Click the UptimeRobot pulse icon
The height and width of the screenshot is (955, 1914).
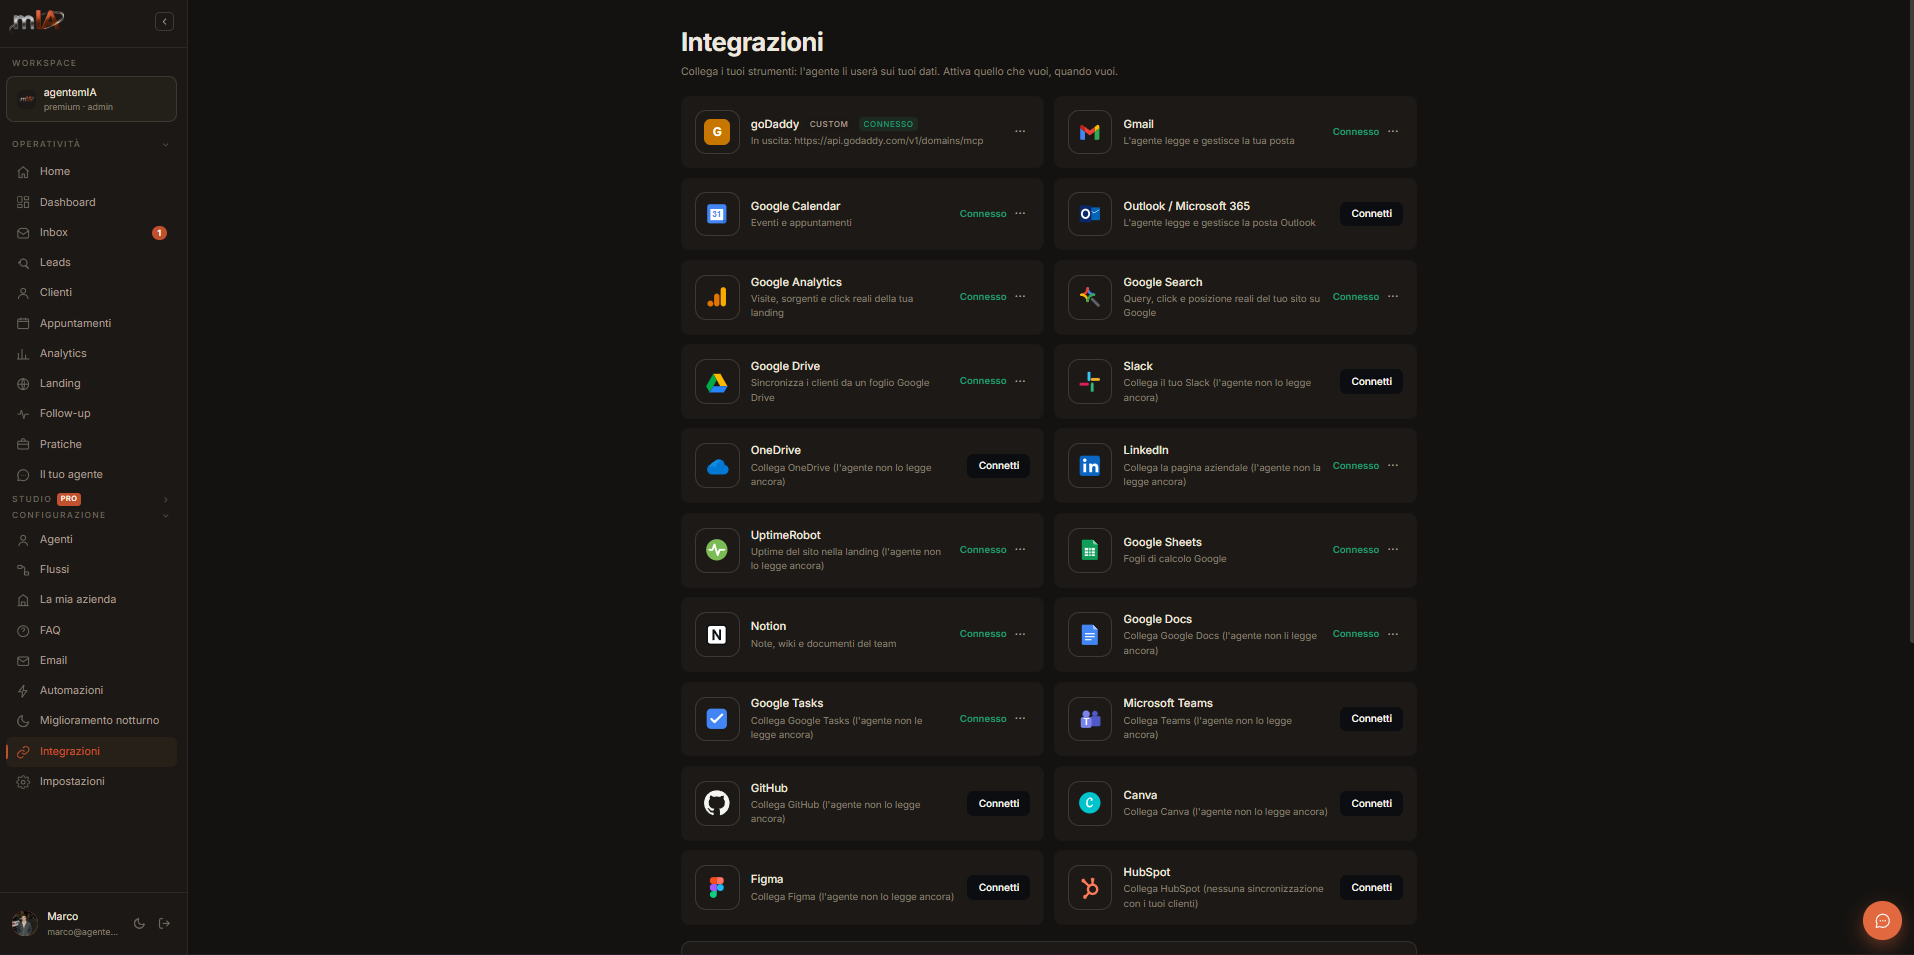coord(717,550)
